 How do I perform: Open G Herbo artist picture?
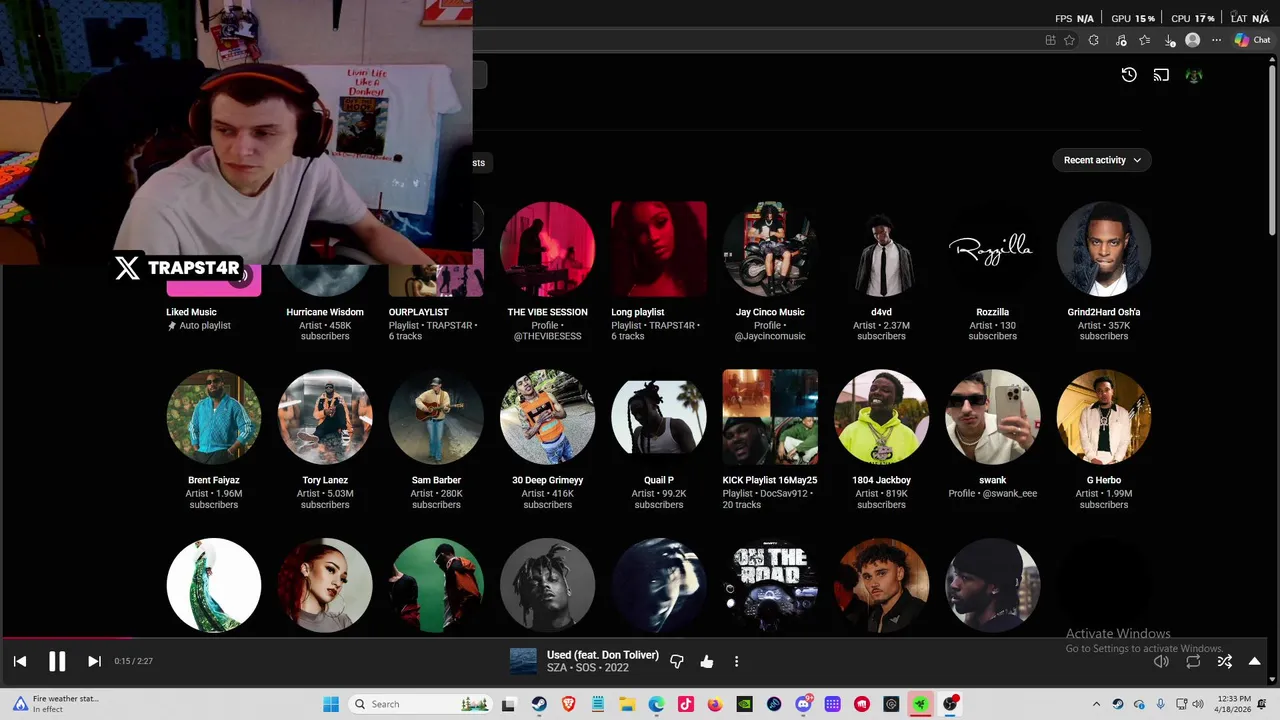[x=1104, y=417]
